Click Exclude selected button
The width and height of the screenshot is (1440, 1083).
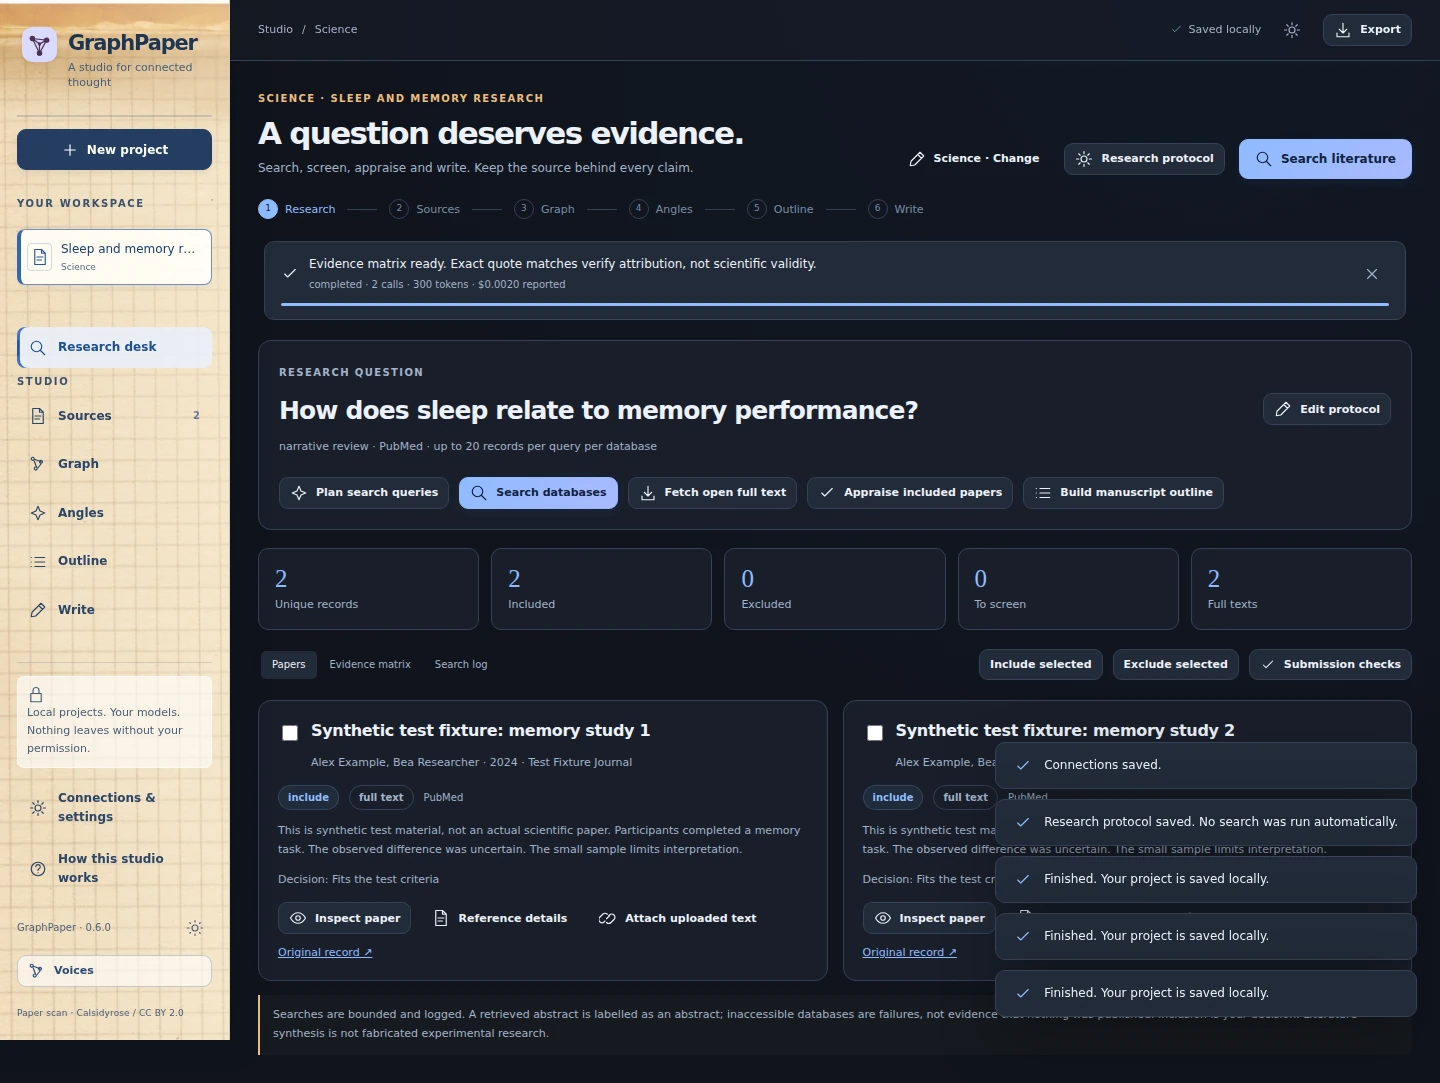pyautogui.click(x=1176, y=665)
